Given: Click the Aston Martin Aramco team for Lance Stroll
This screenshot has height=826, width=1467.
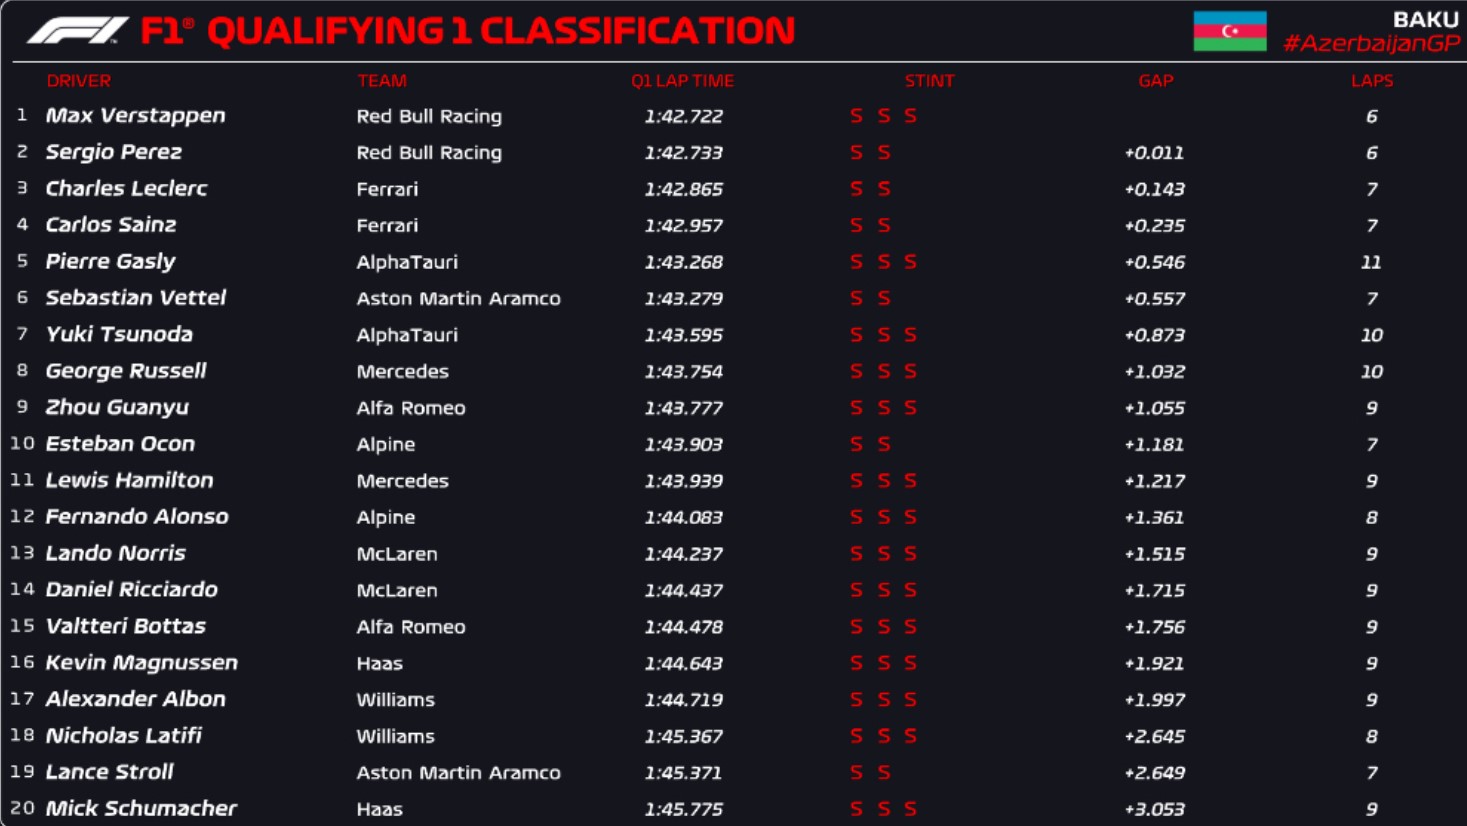Looking at the screenshot, I should [x=459, y=772].
